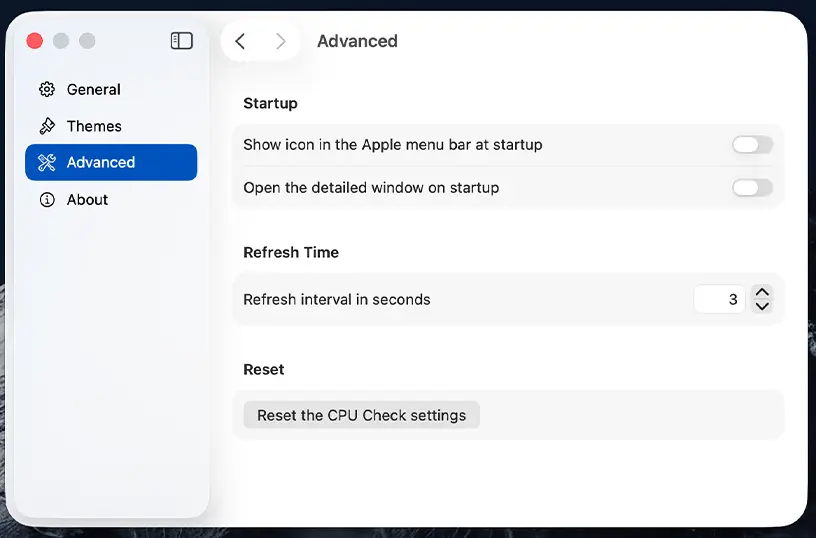
Task: Click the zoom window button
Action: click(87, 41)
